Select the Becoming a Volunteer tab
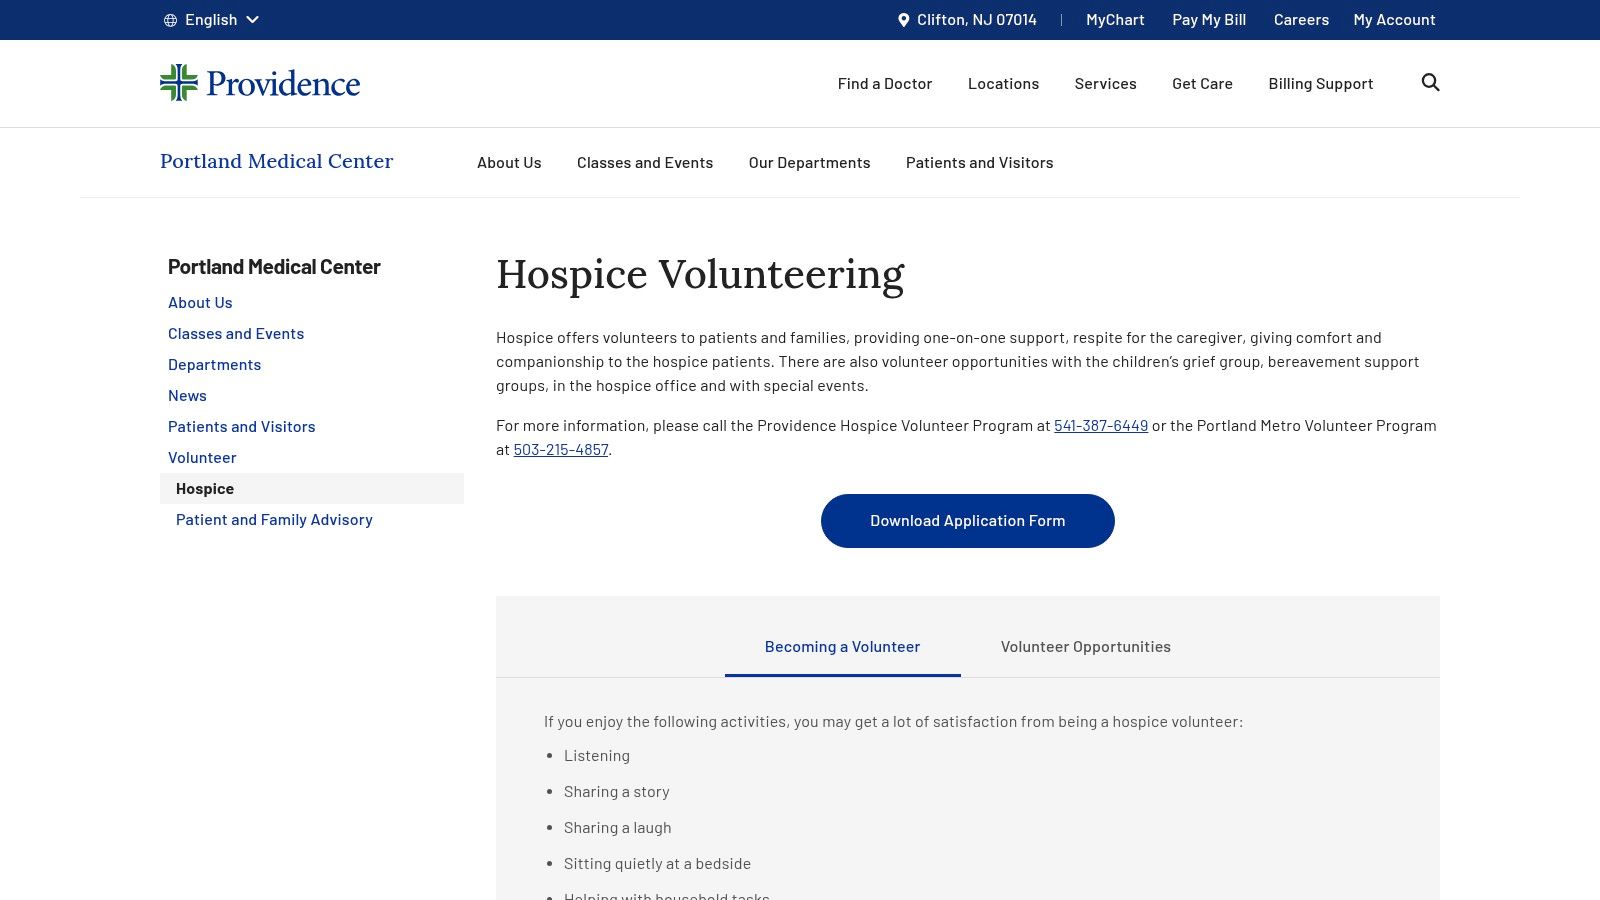Image resolution: width=1600 pixels, height=900 pixels. click(842, 646)
